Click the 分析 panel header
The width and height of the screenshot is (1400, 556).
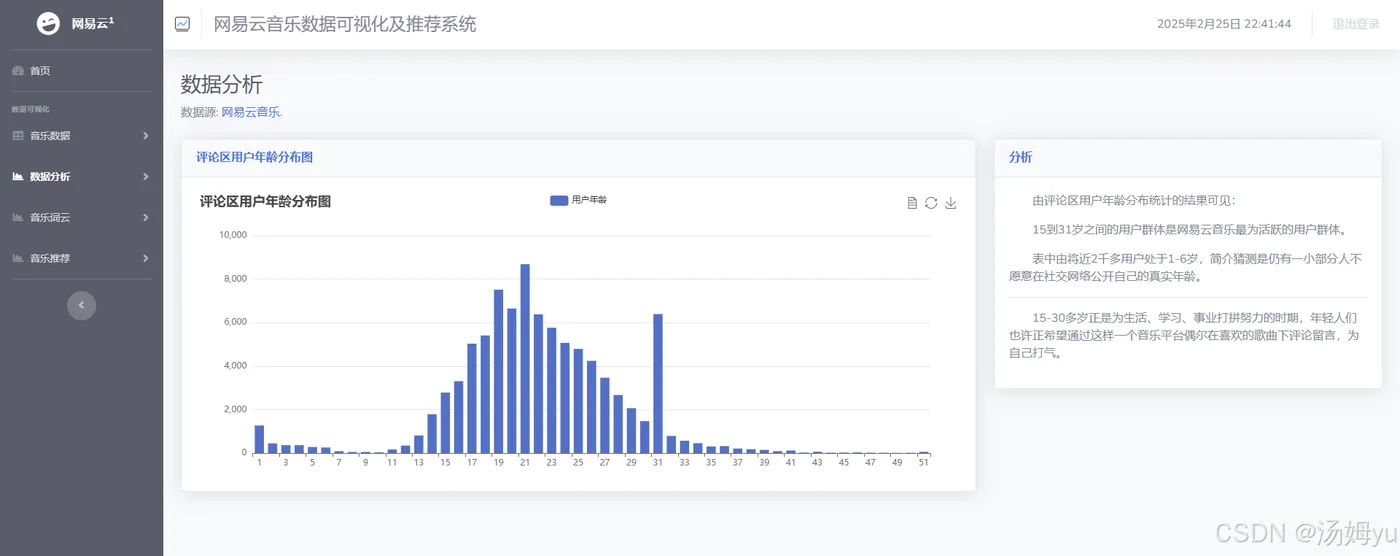[x=1188, y=158]
